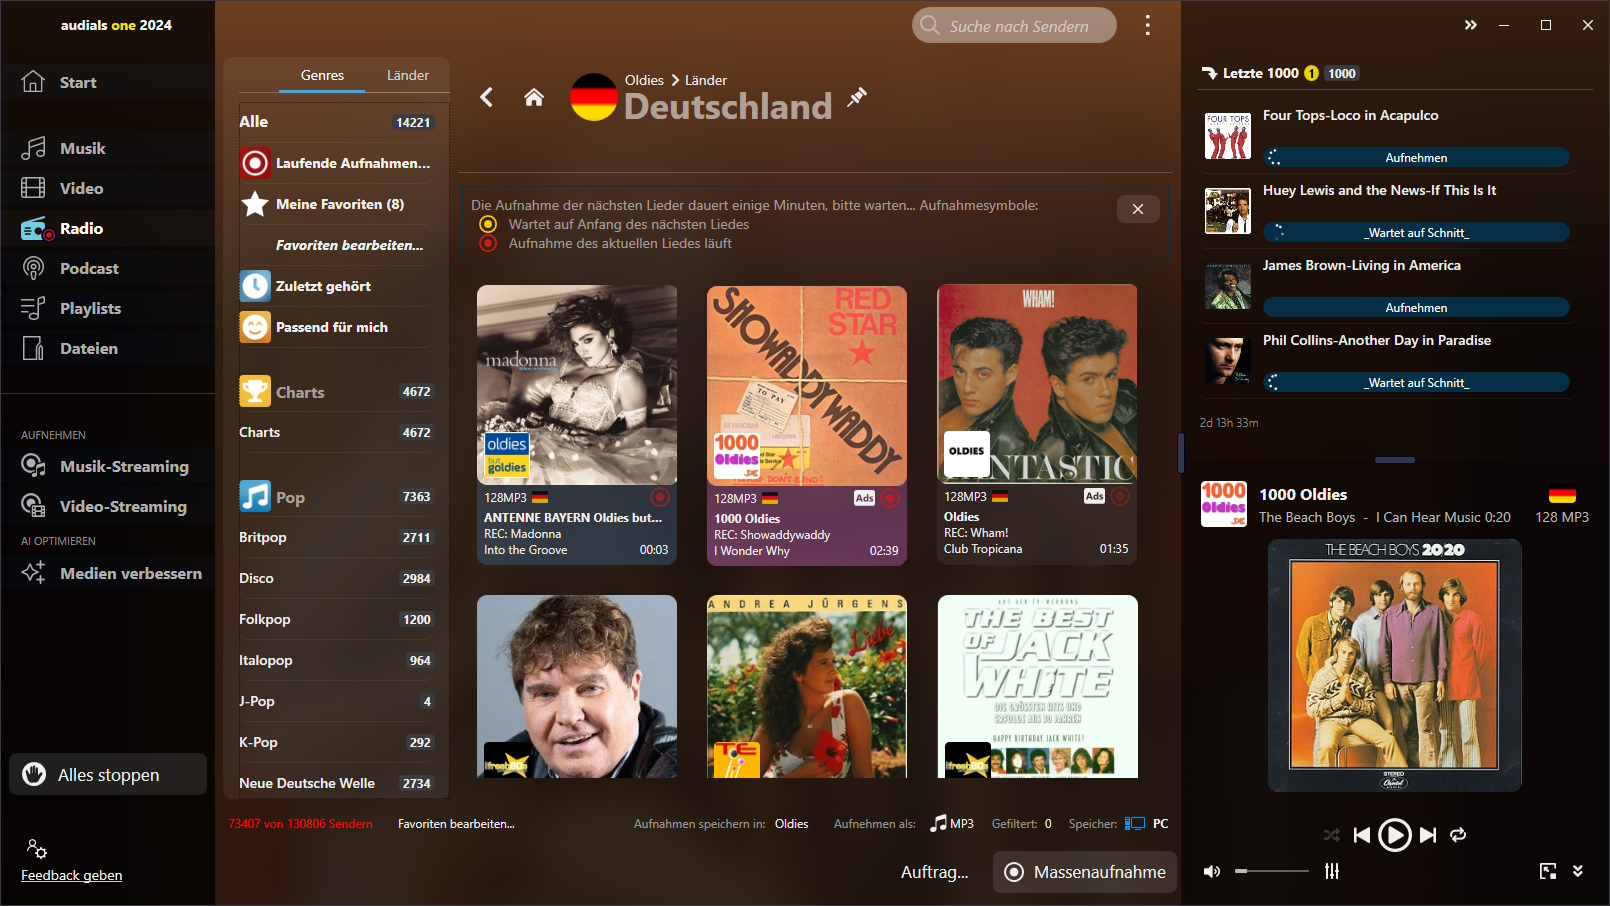Collapse the right panel with double arrow
1610x906 pixels.
(1470, 25)
